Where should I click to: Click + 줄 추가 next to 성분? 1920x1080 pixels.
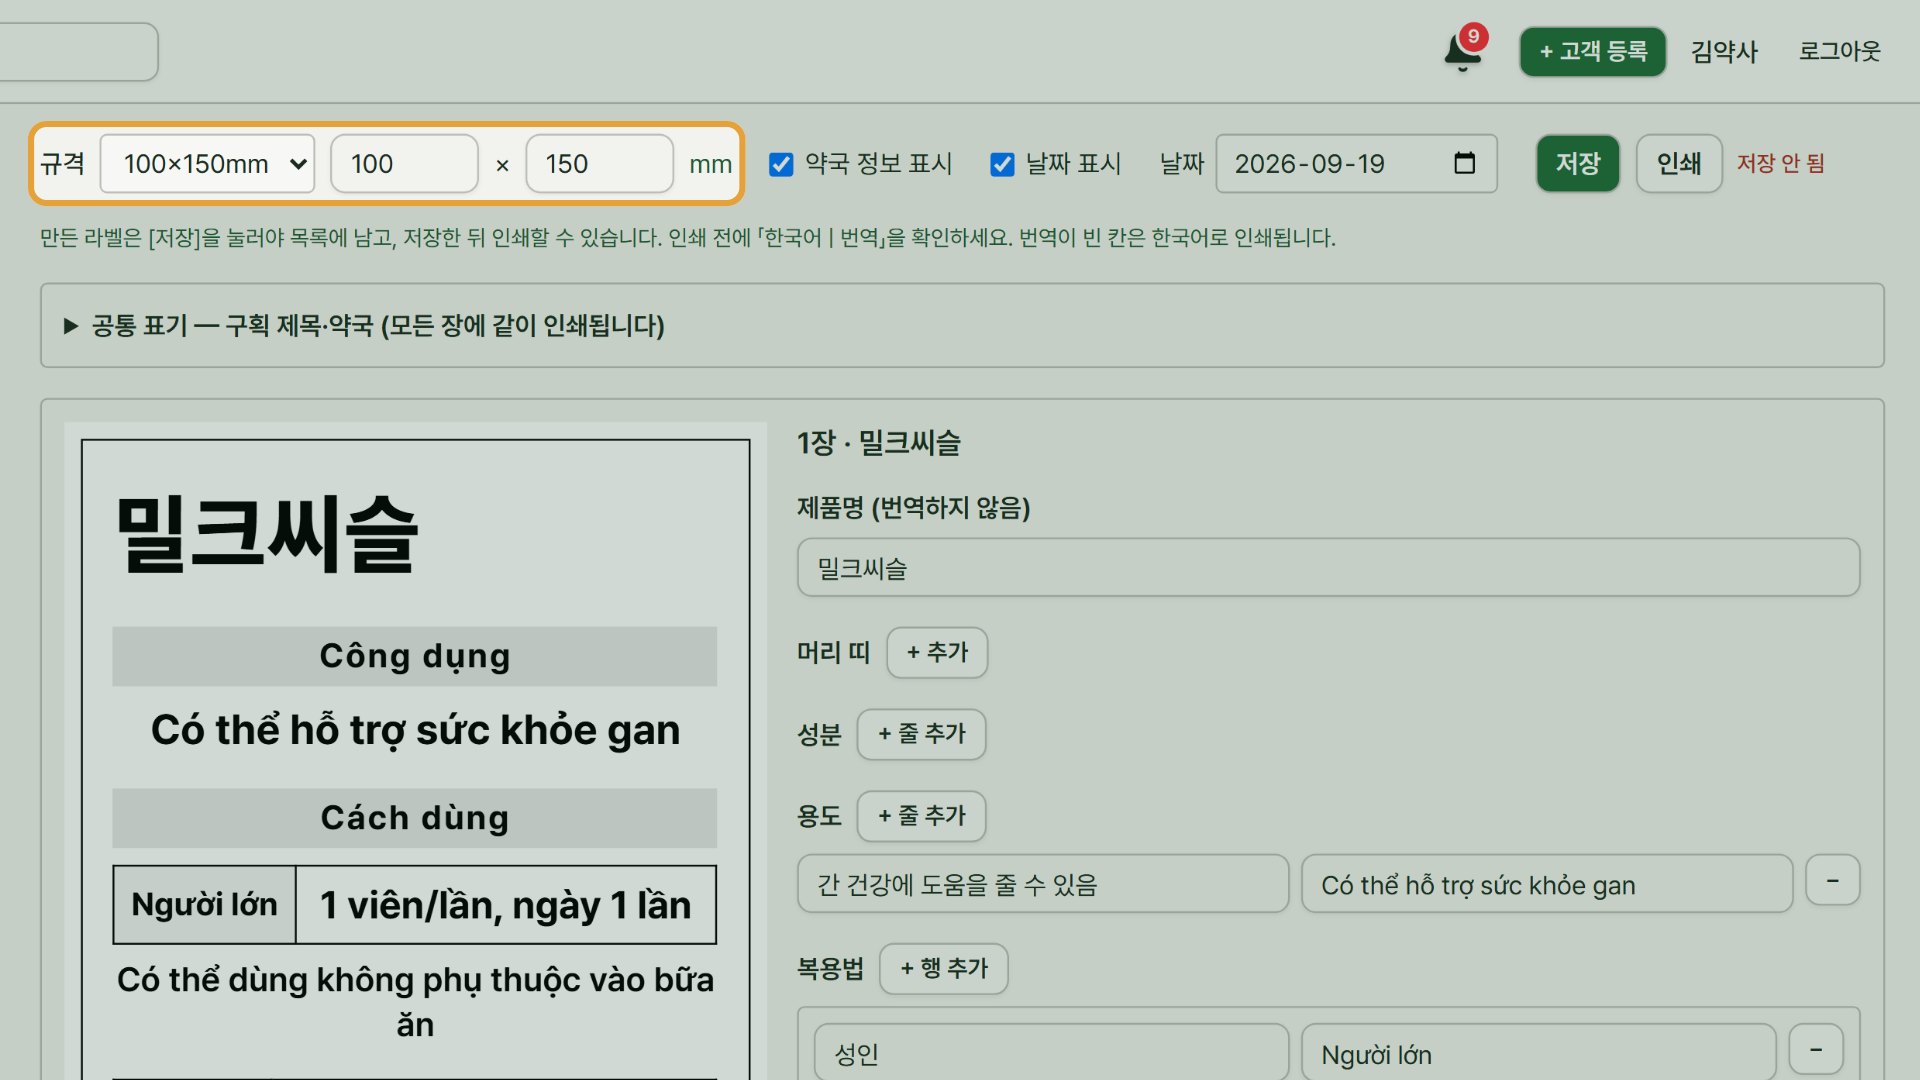[921, 734]
